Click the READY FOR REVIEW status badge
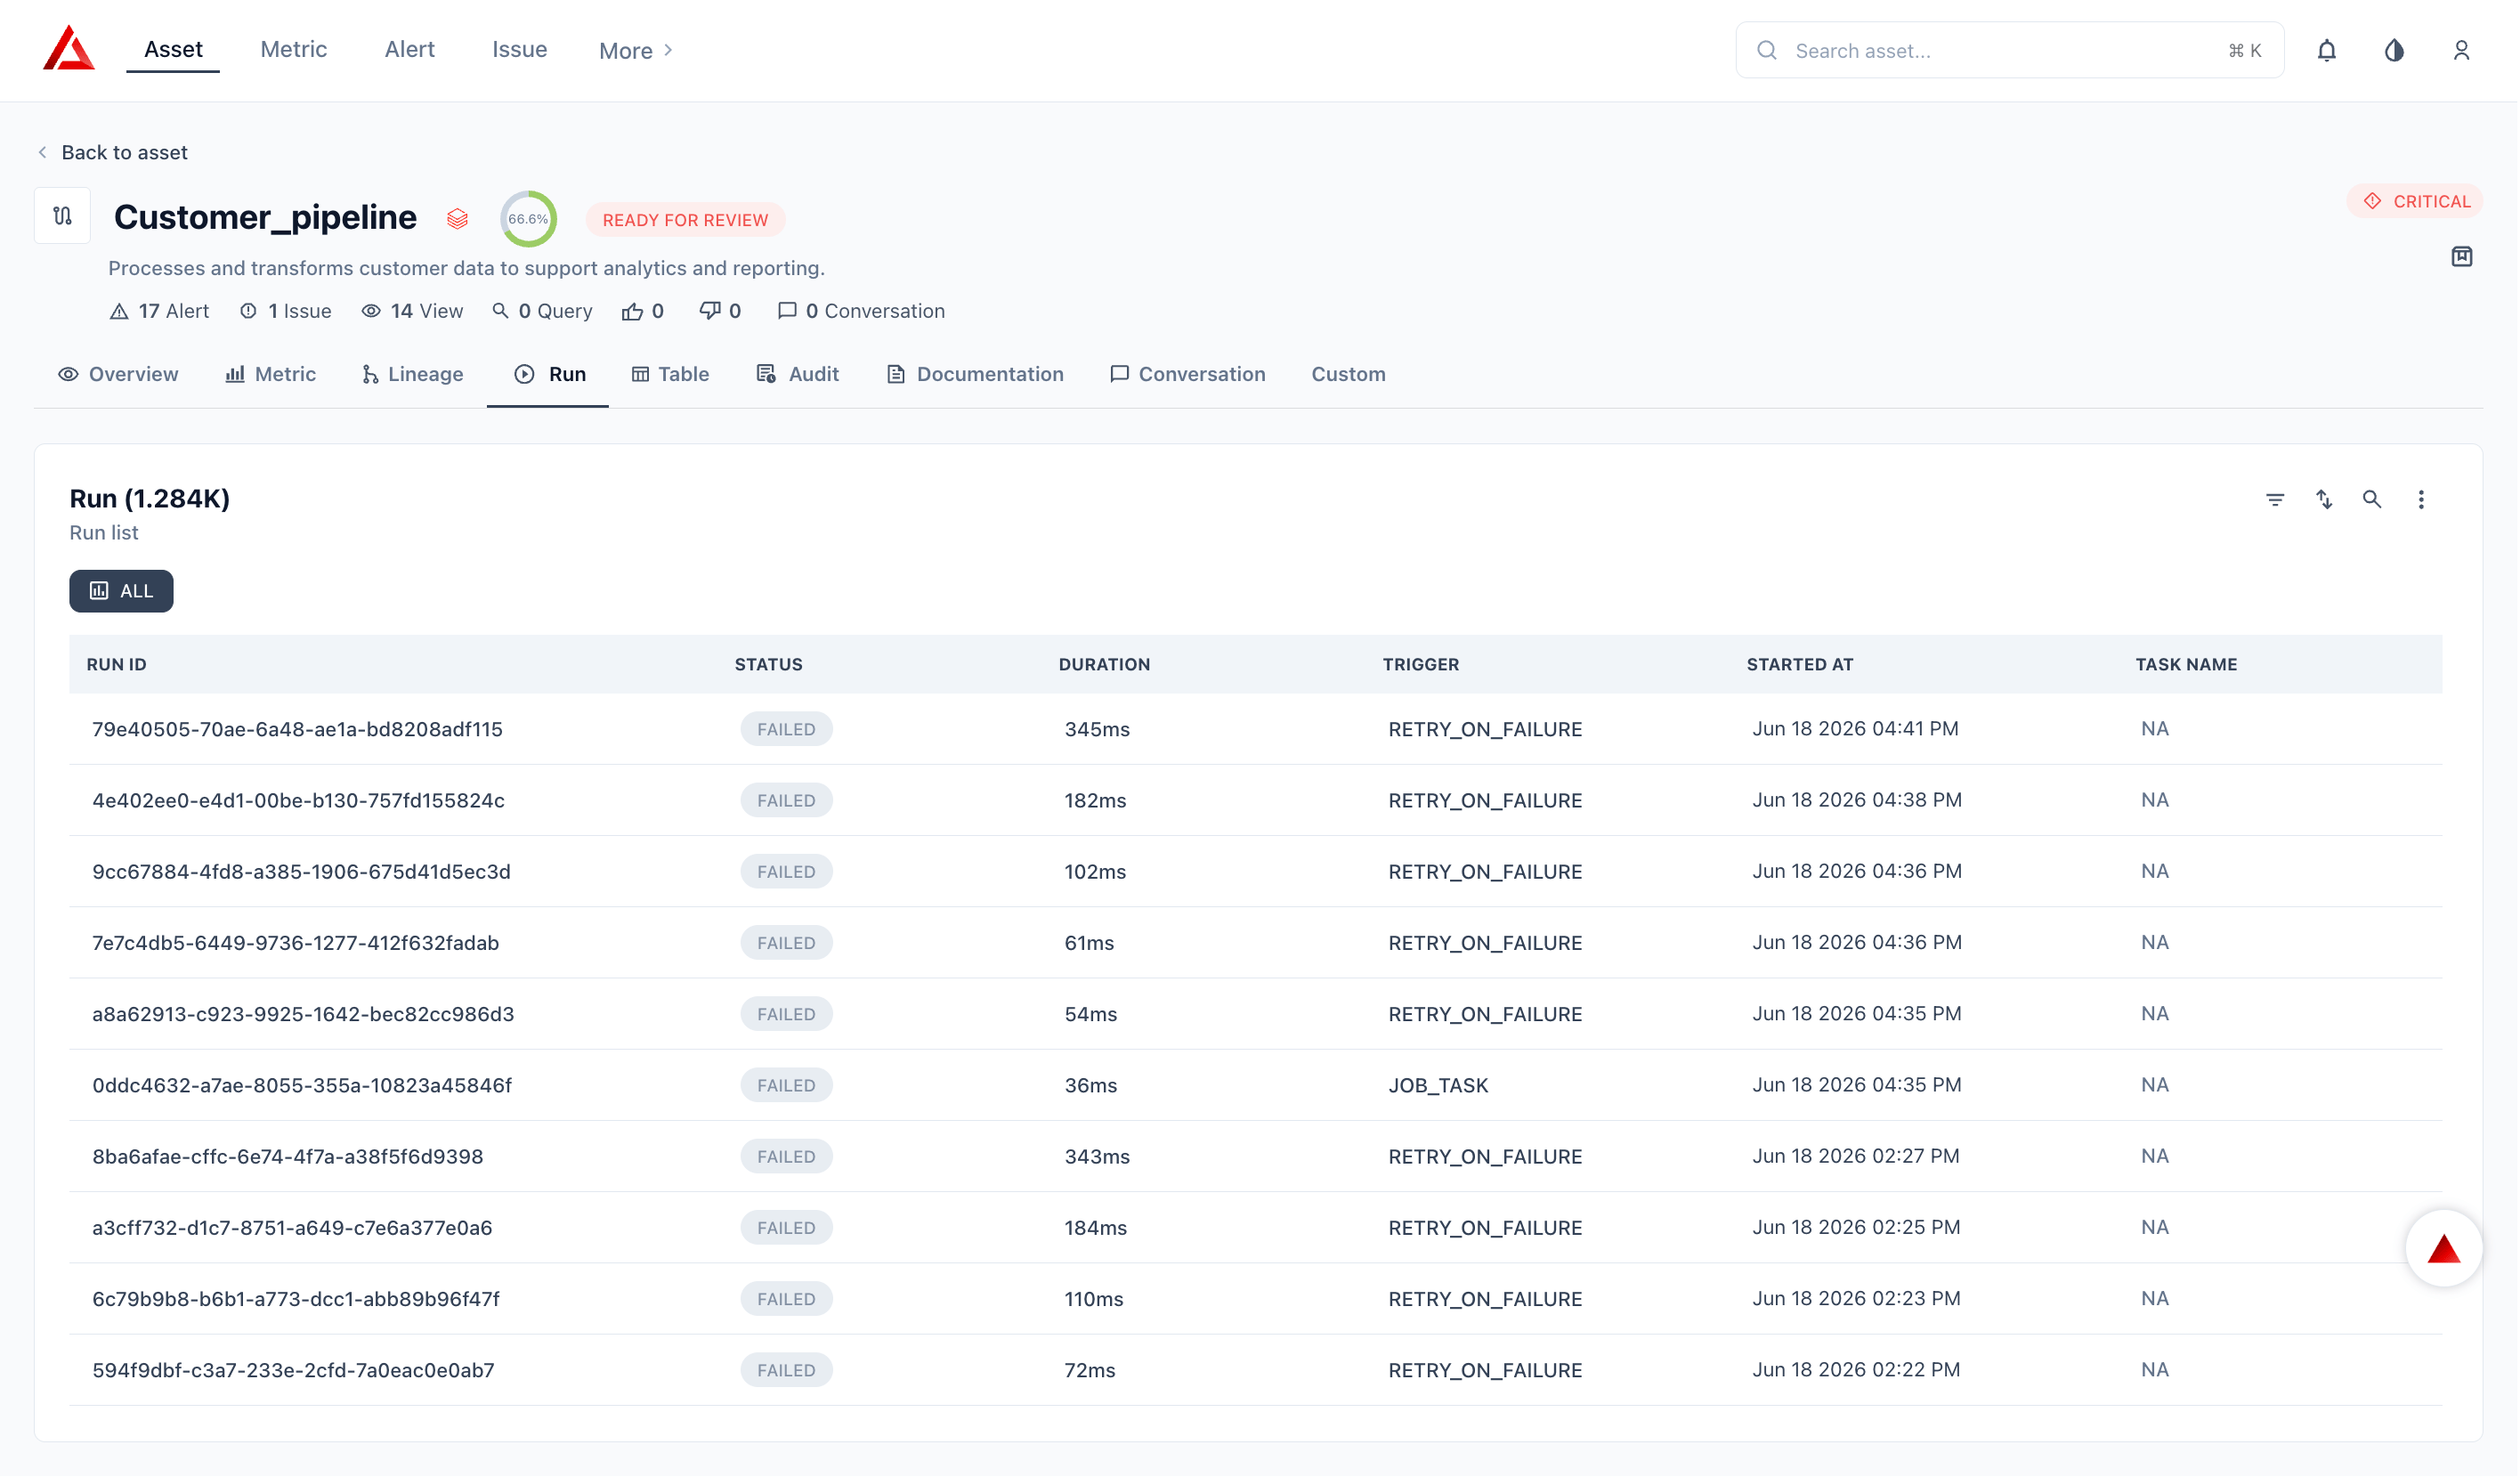The height and width of the screenshot is (1477, 2520). tap(686, 220)
